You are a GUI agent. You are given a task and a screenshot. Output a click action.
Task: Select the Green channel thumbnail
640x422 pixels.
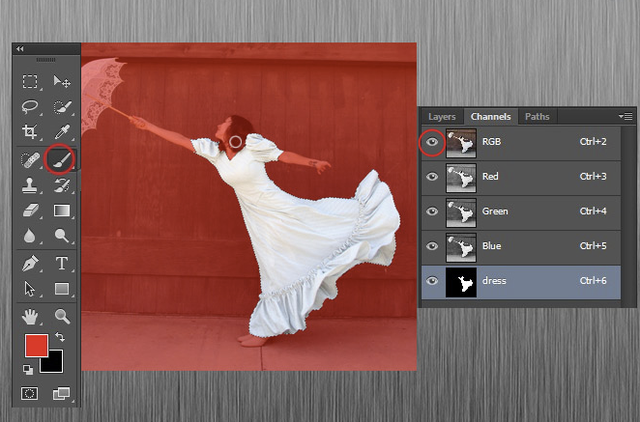pyautogui.click(x=460, y=212)
